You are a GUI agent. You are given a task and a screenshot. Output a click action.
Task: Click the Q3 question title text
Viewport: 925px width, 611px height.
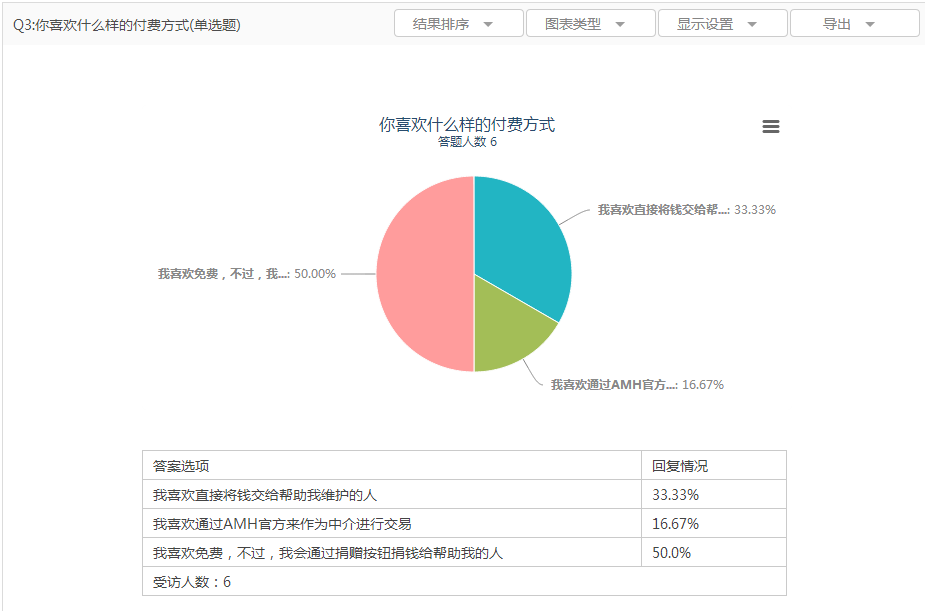tap(127, 25)
